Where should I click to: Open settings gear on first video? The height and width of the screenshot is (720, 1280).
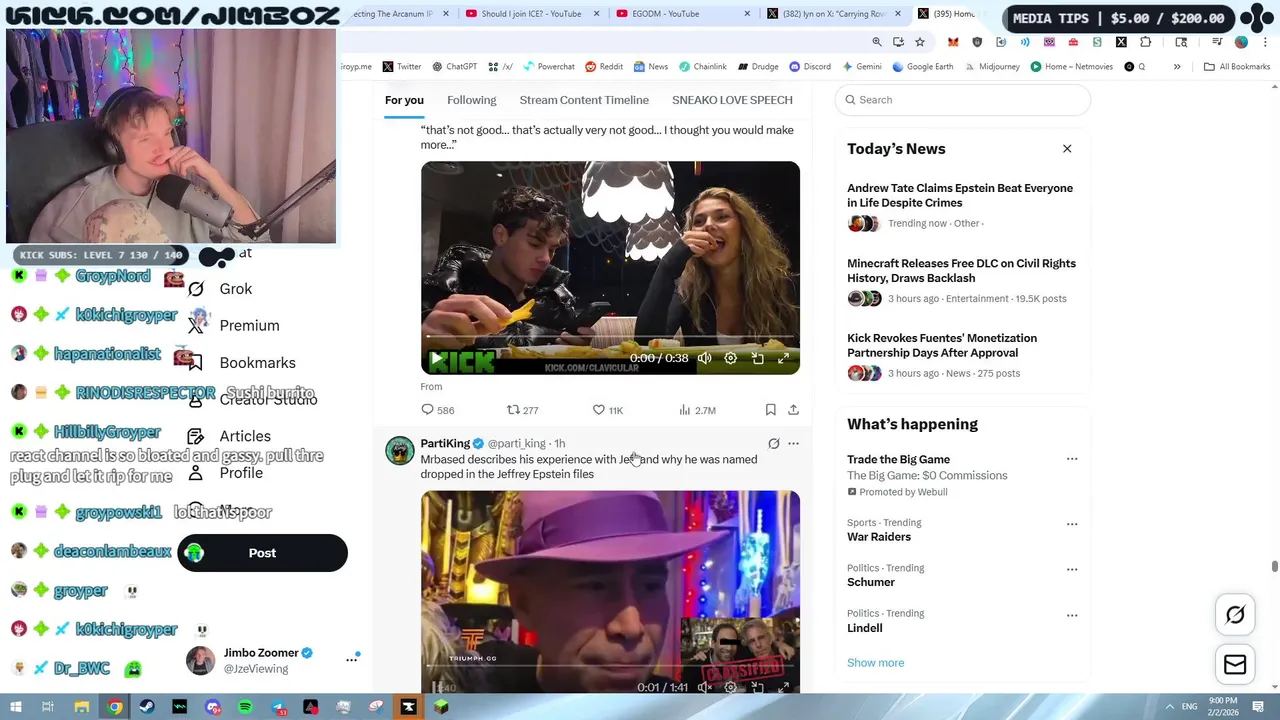click(731, 358)
